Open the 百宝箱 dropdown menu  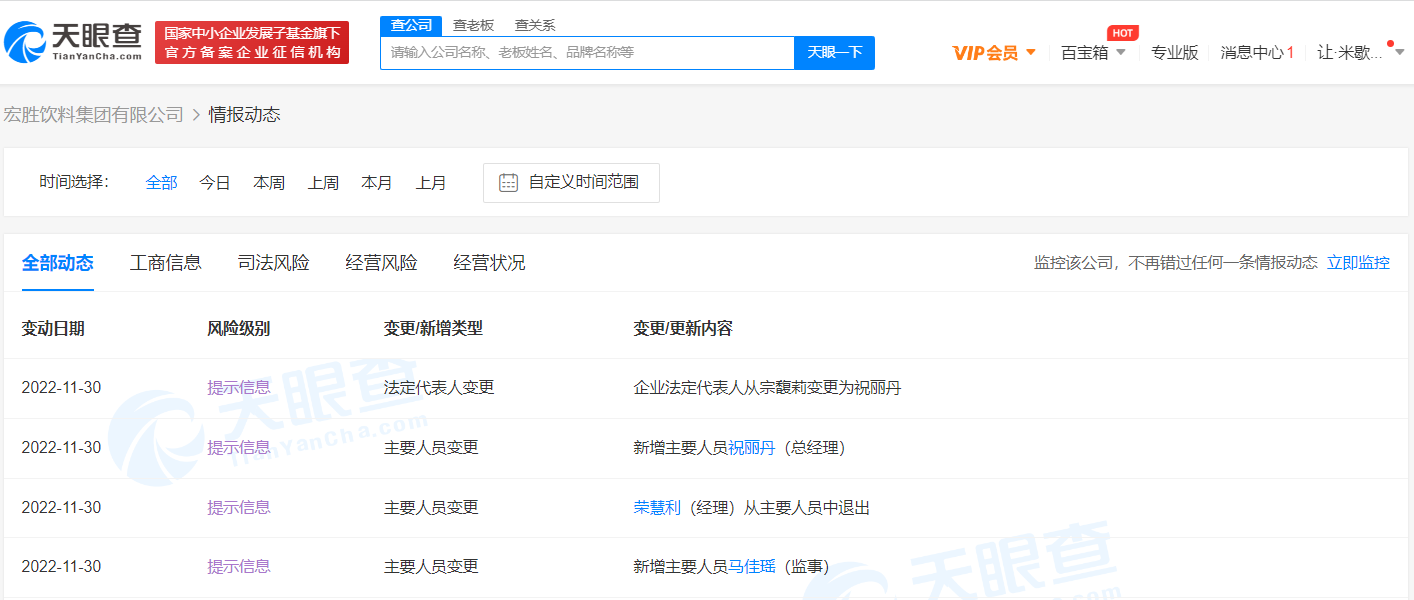[x=1120, y=53]
